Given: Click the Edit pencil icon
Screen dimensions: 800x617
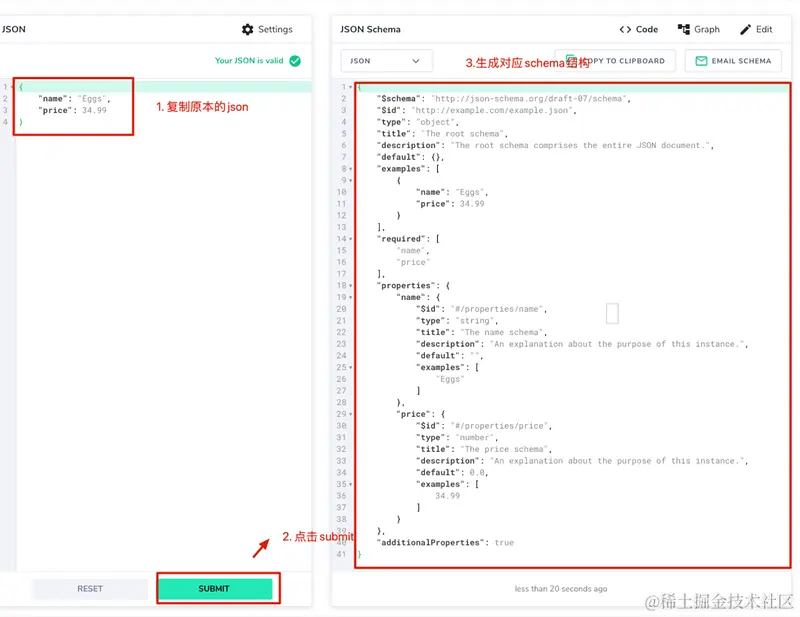Looking at the screenshot, I should coord(745,29).
